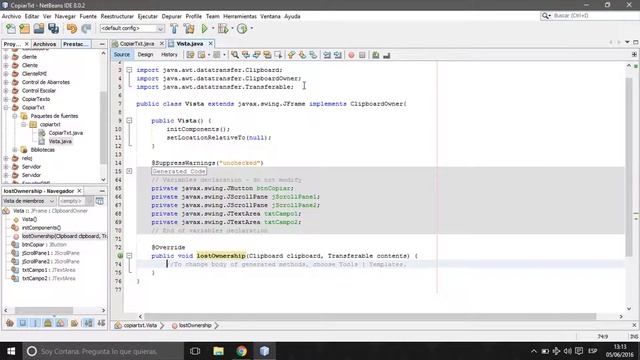Click the Comment lines icon
Screen dimensions: 640x360
(x=376, y=55)
